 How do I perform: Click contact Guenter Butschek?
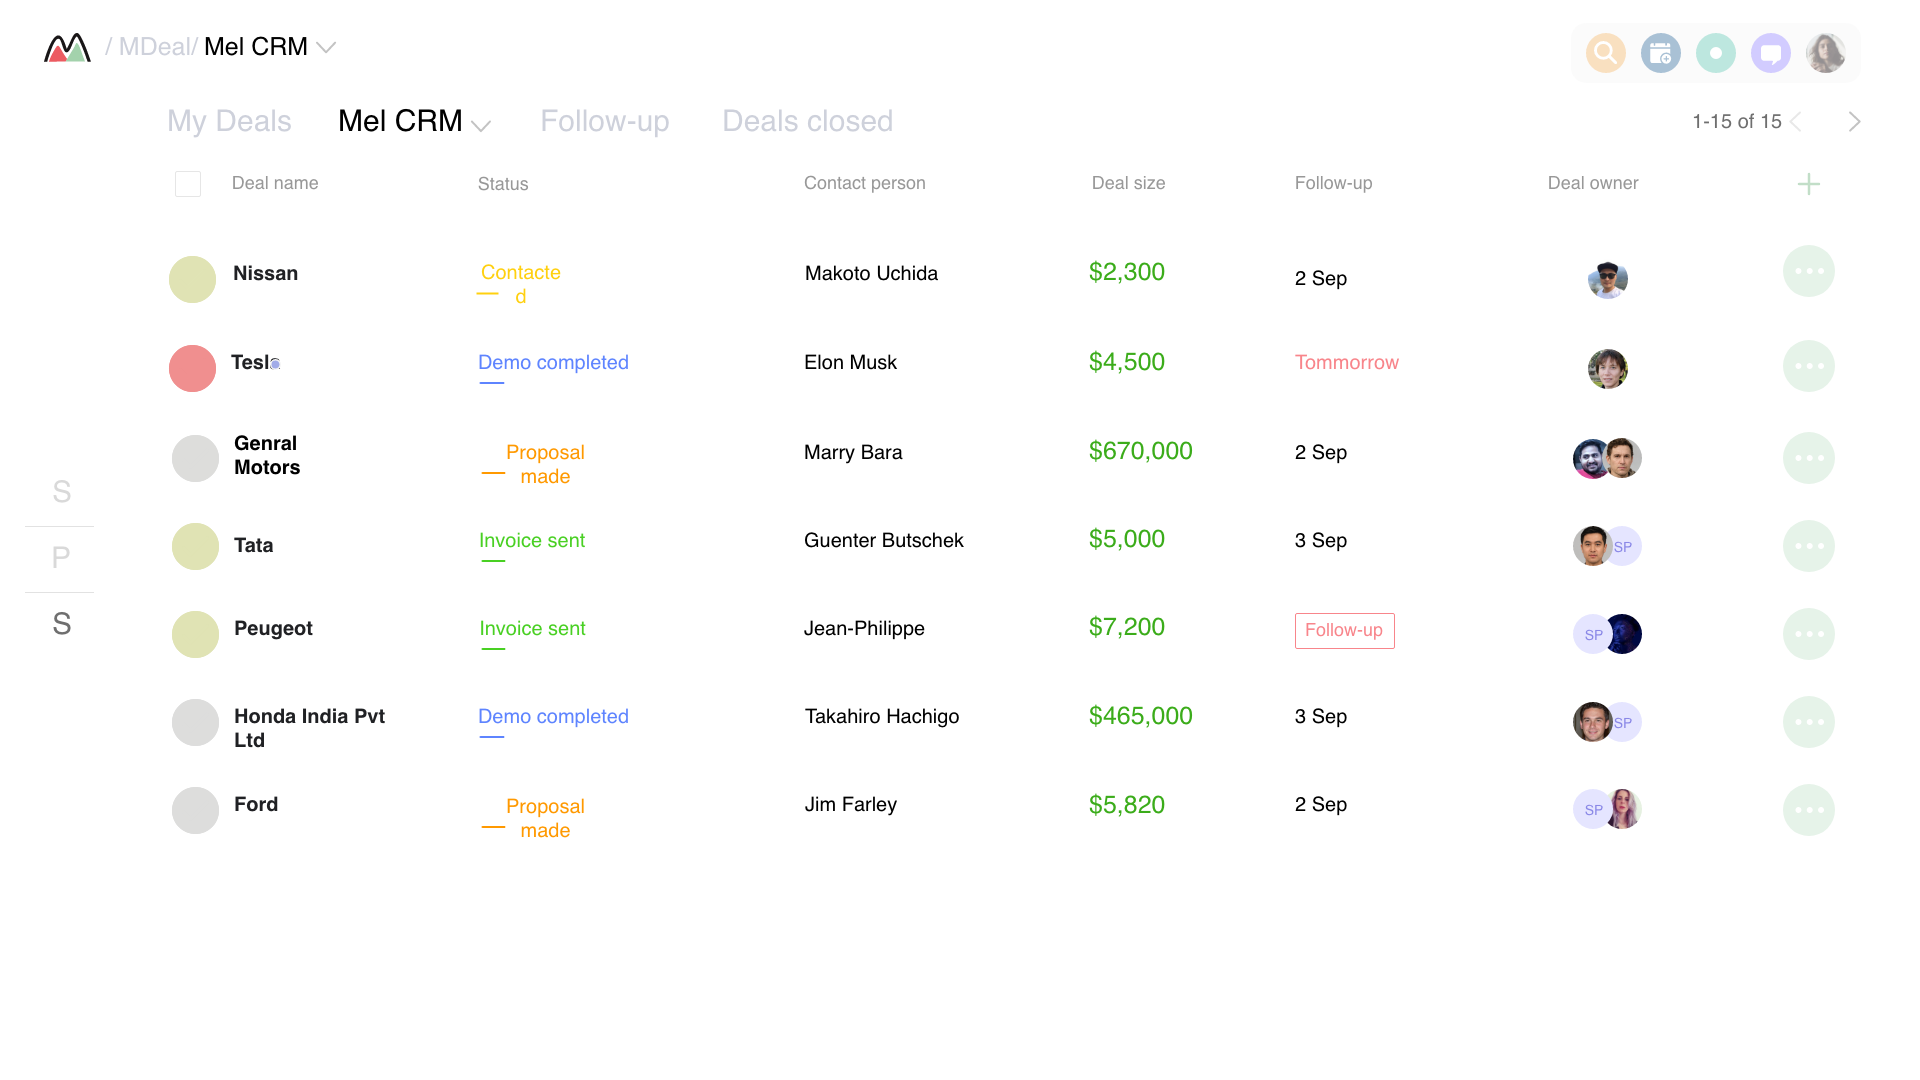tap(884, 541)
